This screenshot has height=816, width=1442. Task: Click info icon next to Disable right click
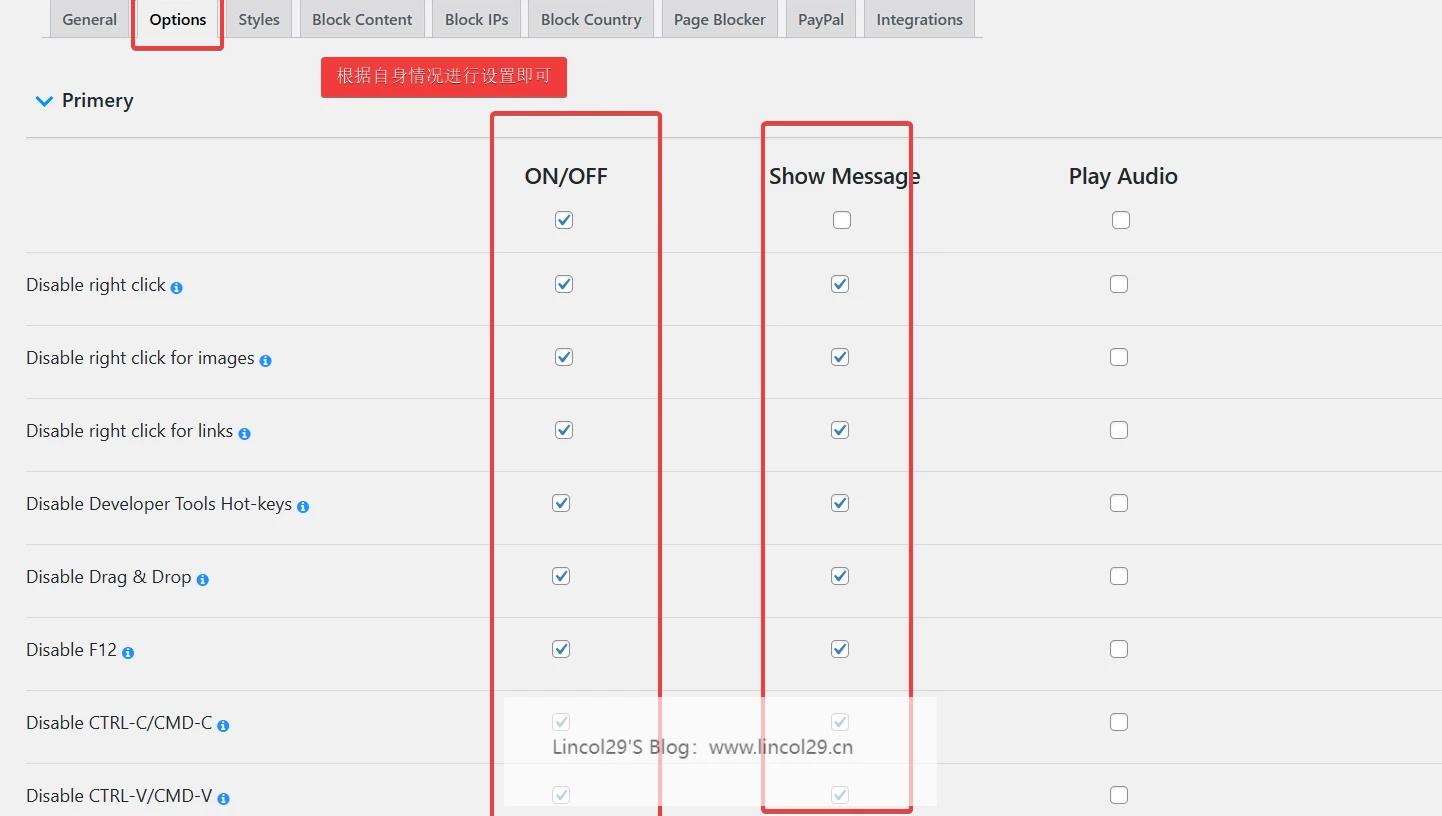(x=176, y=288)
